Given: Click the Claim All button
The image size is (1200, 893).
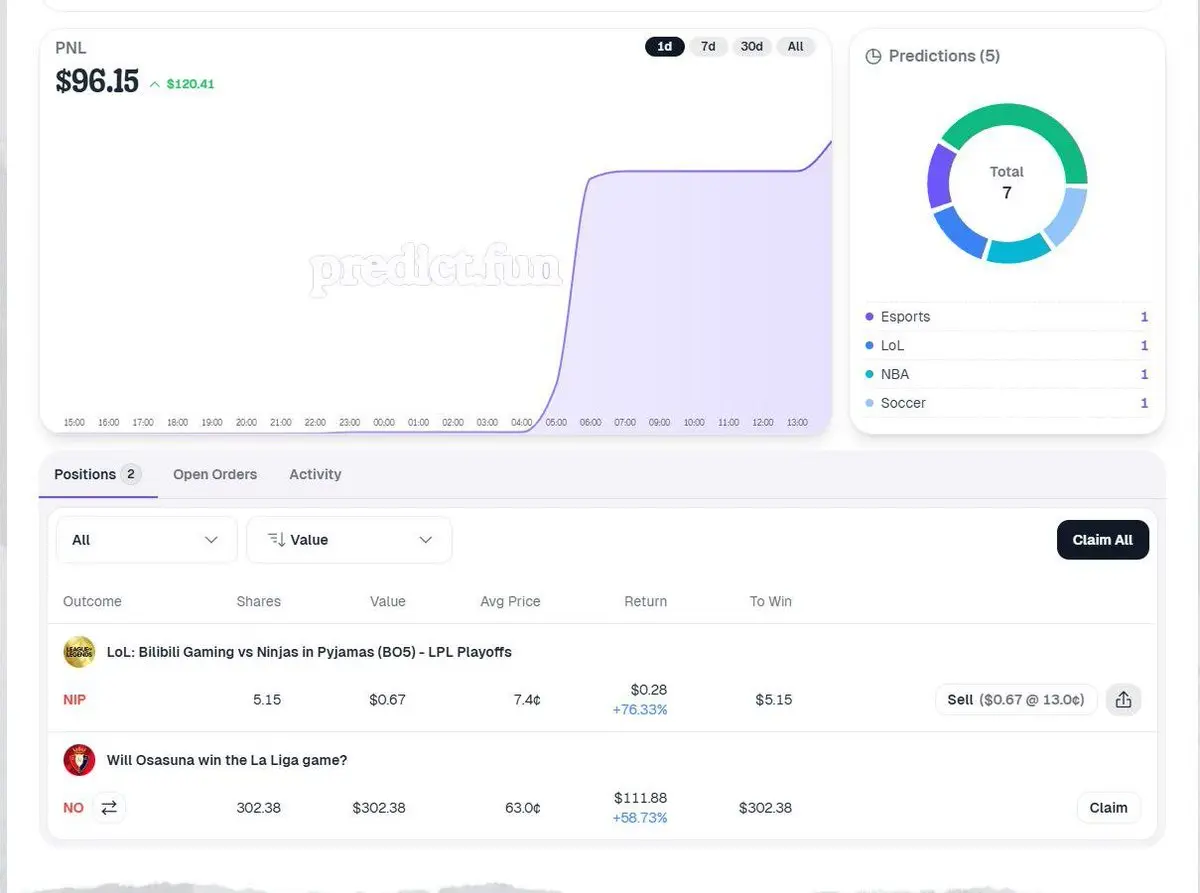Looking at the screenshot, I should tap(1103, 540).
